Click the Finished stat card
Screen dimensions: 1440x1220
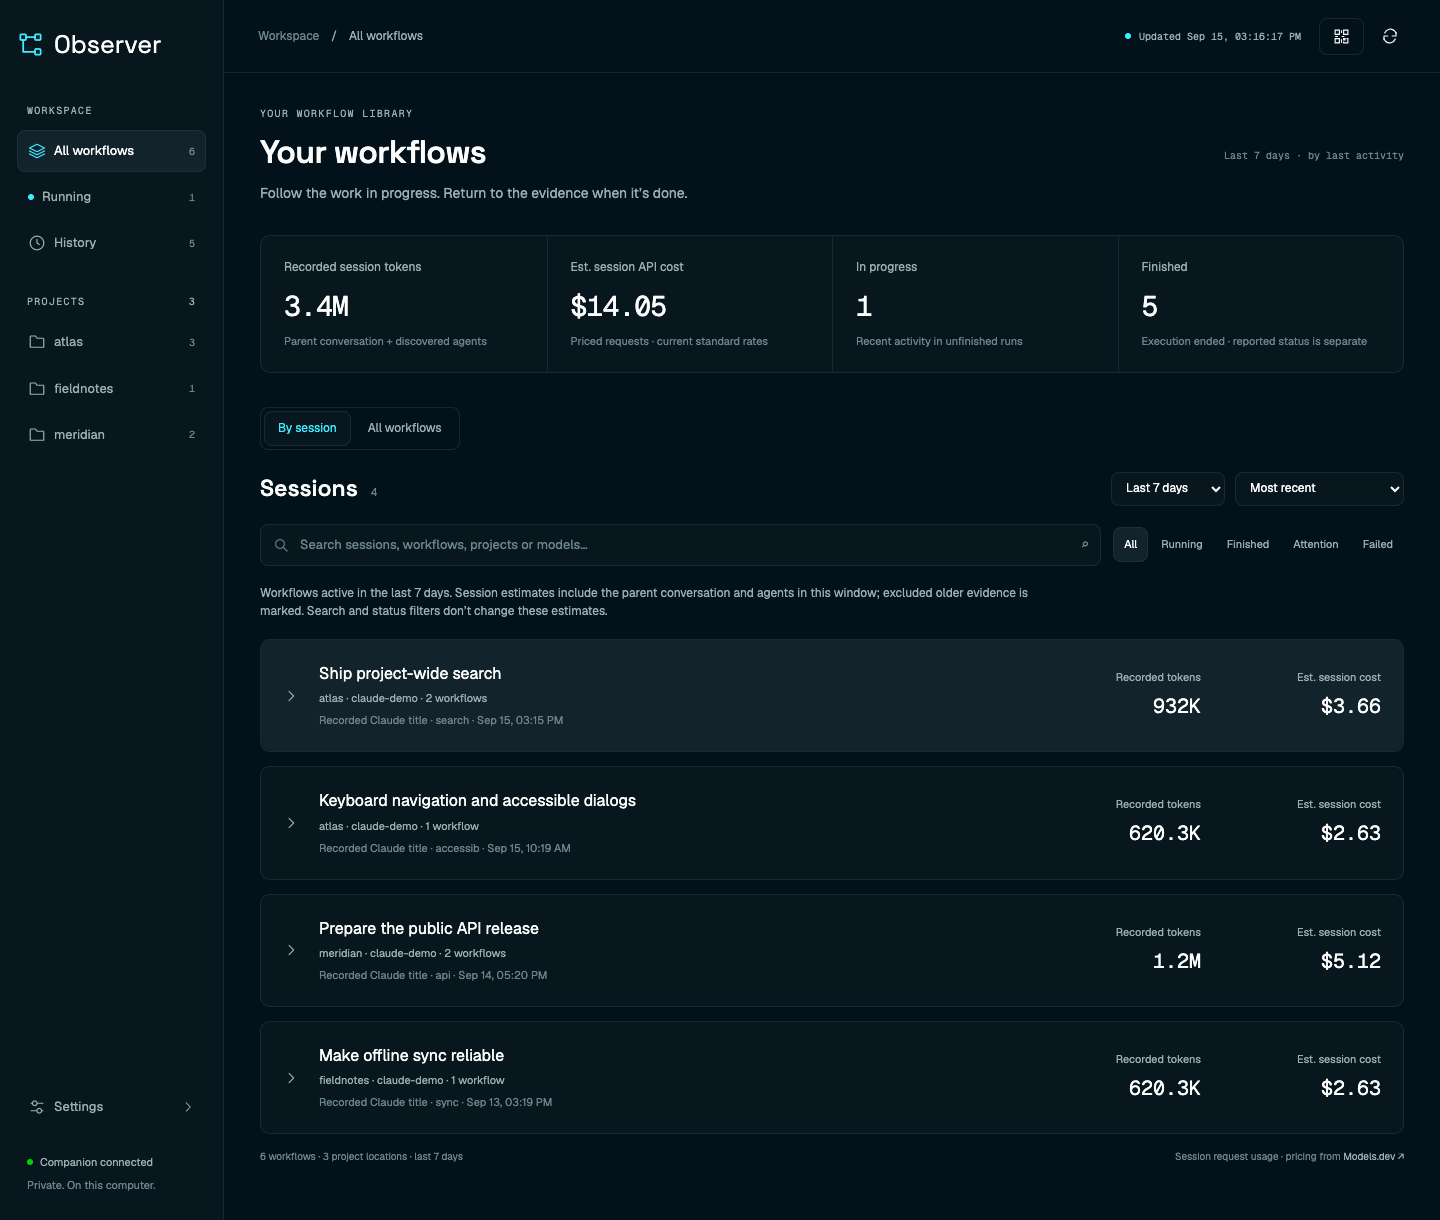tap(1260, 304)
